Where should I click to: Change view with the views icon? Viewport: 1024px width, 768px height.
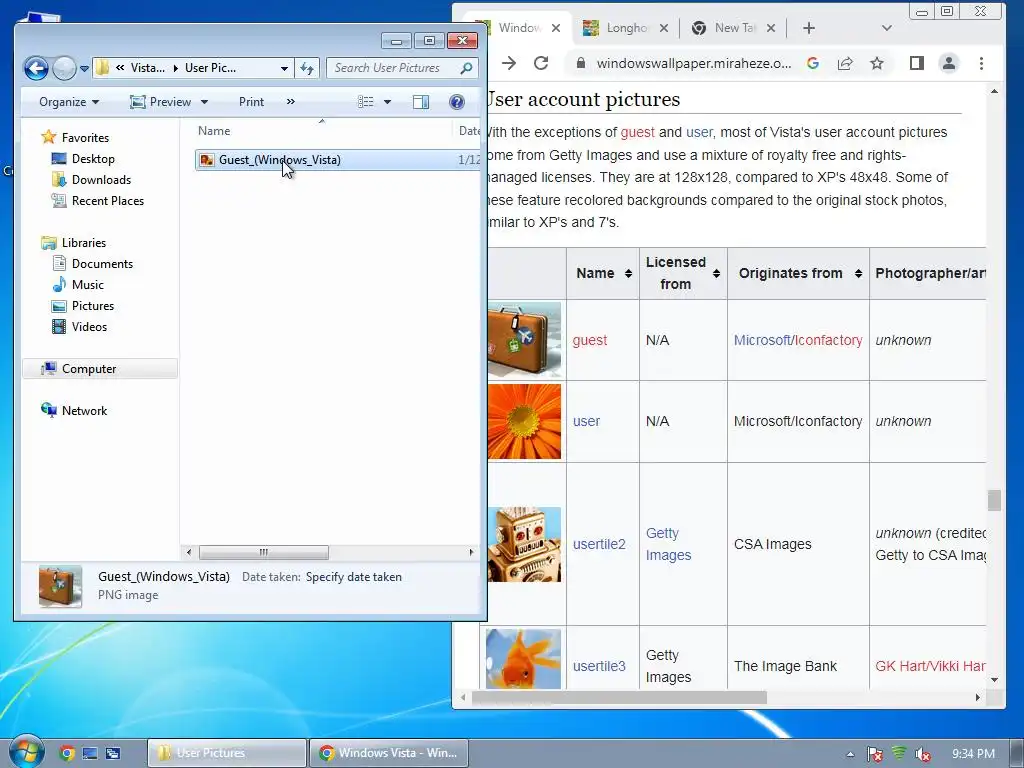point(366,102)
